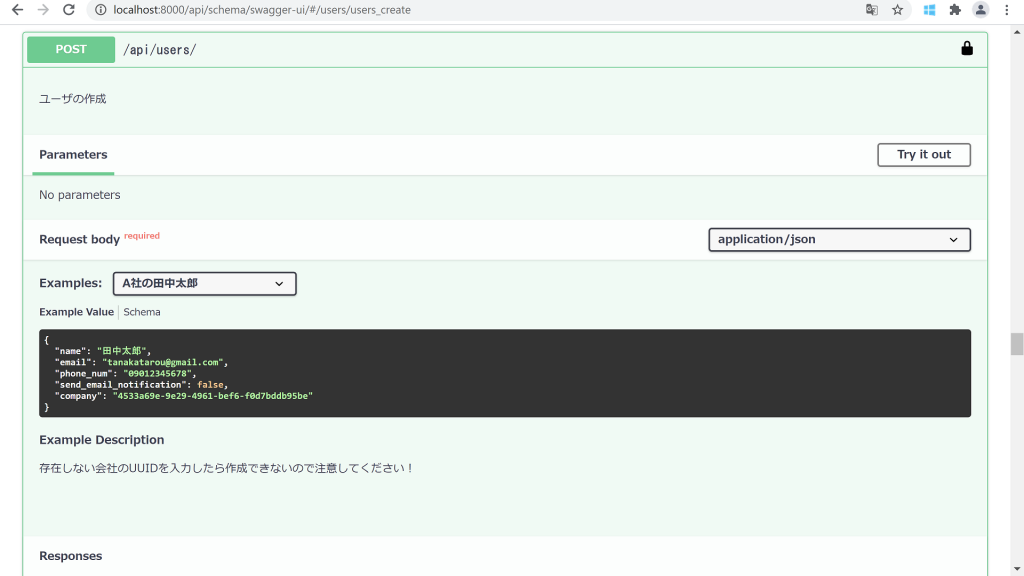Open the application/json content type dropdown
1024x576 pixels.
point(839,240)
